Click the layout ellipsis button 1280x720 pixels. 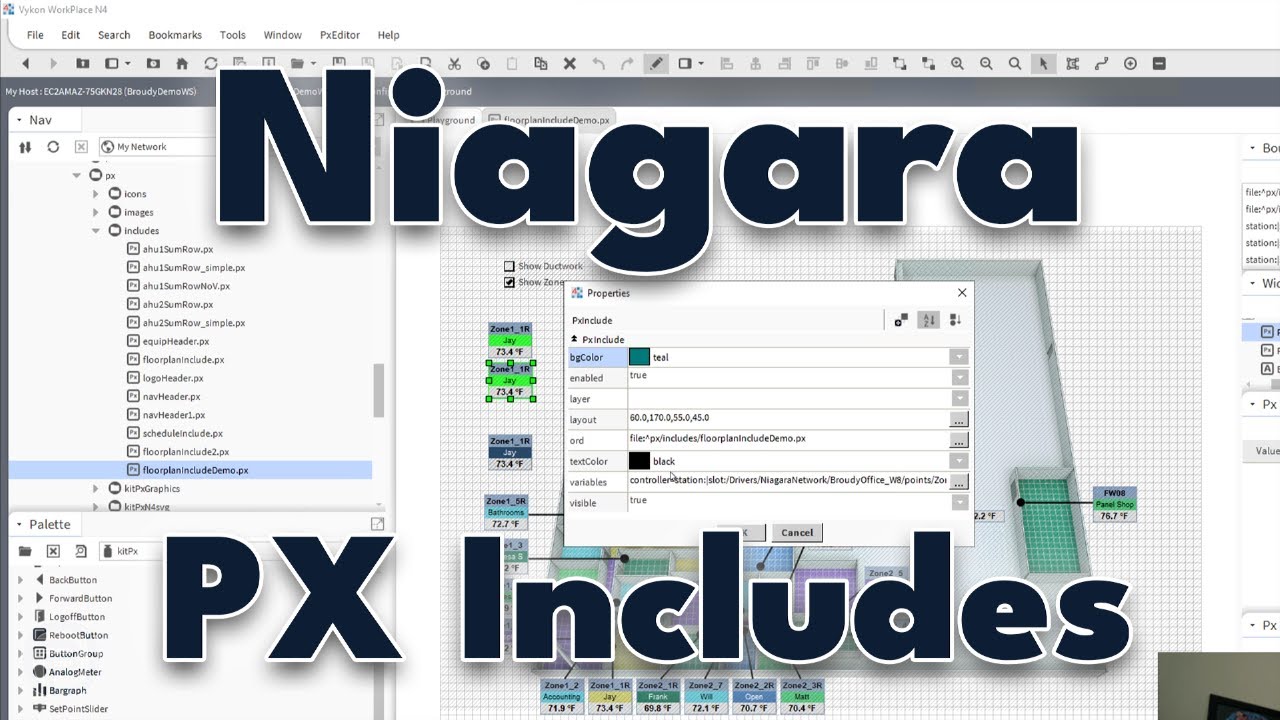click(959, 419)
